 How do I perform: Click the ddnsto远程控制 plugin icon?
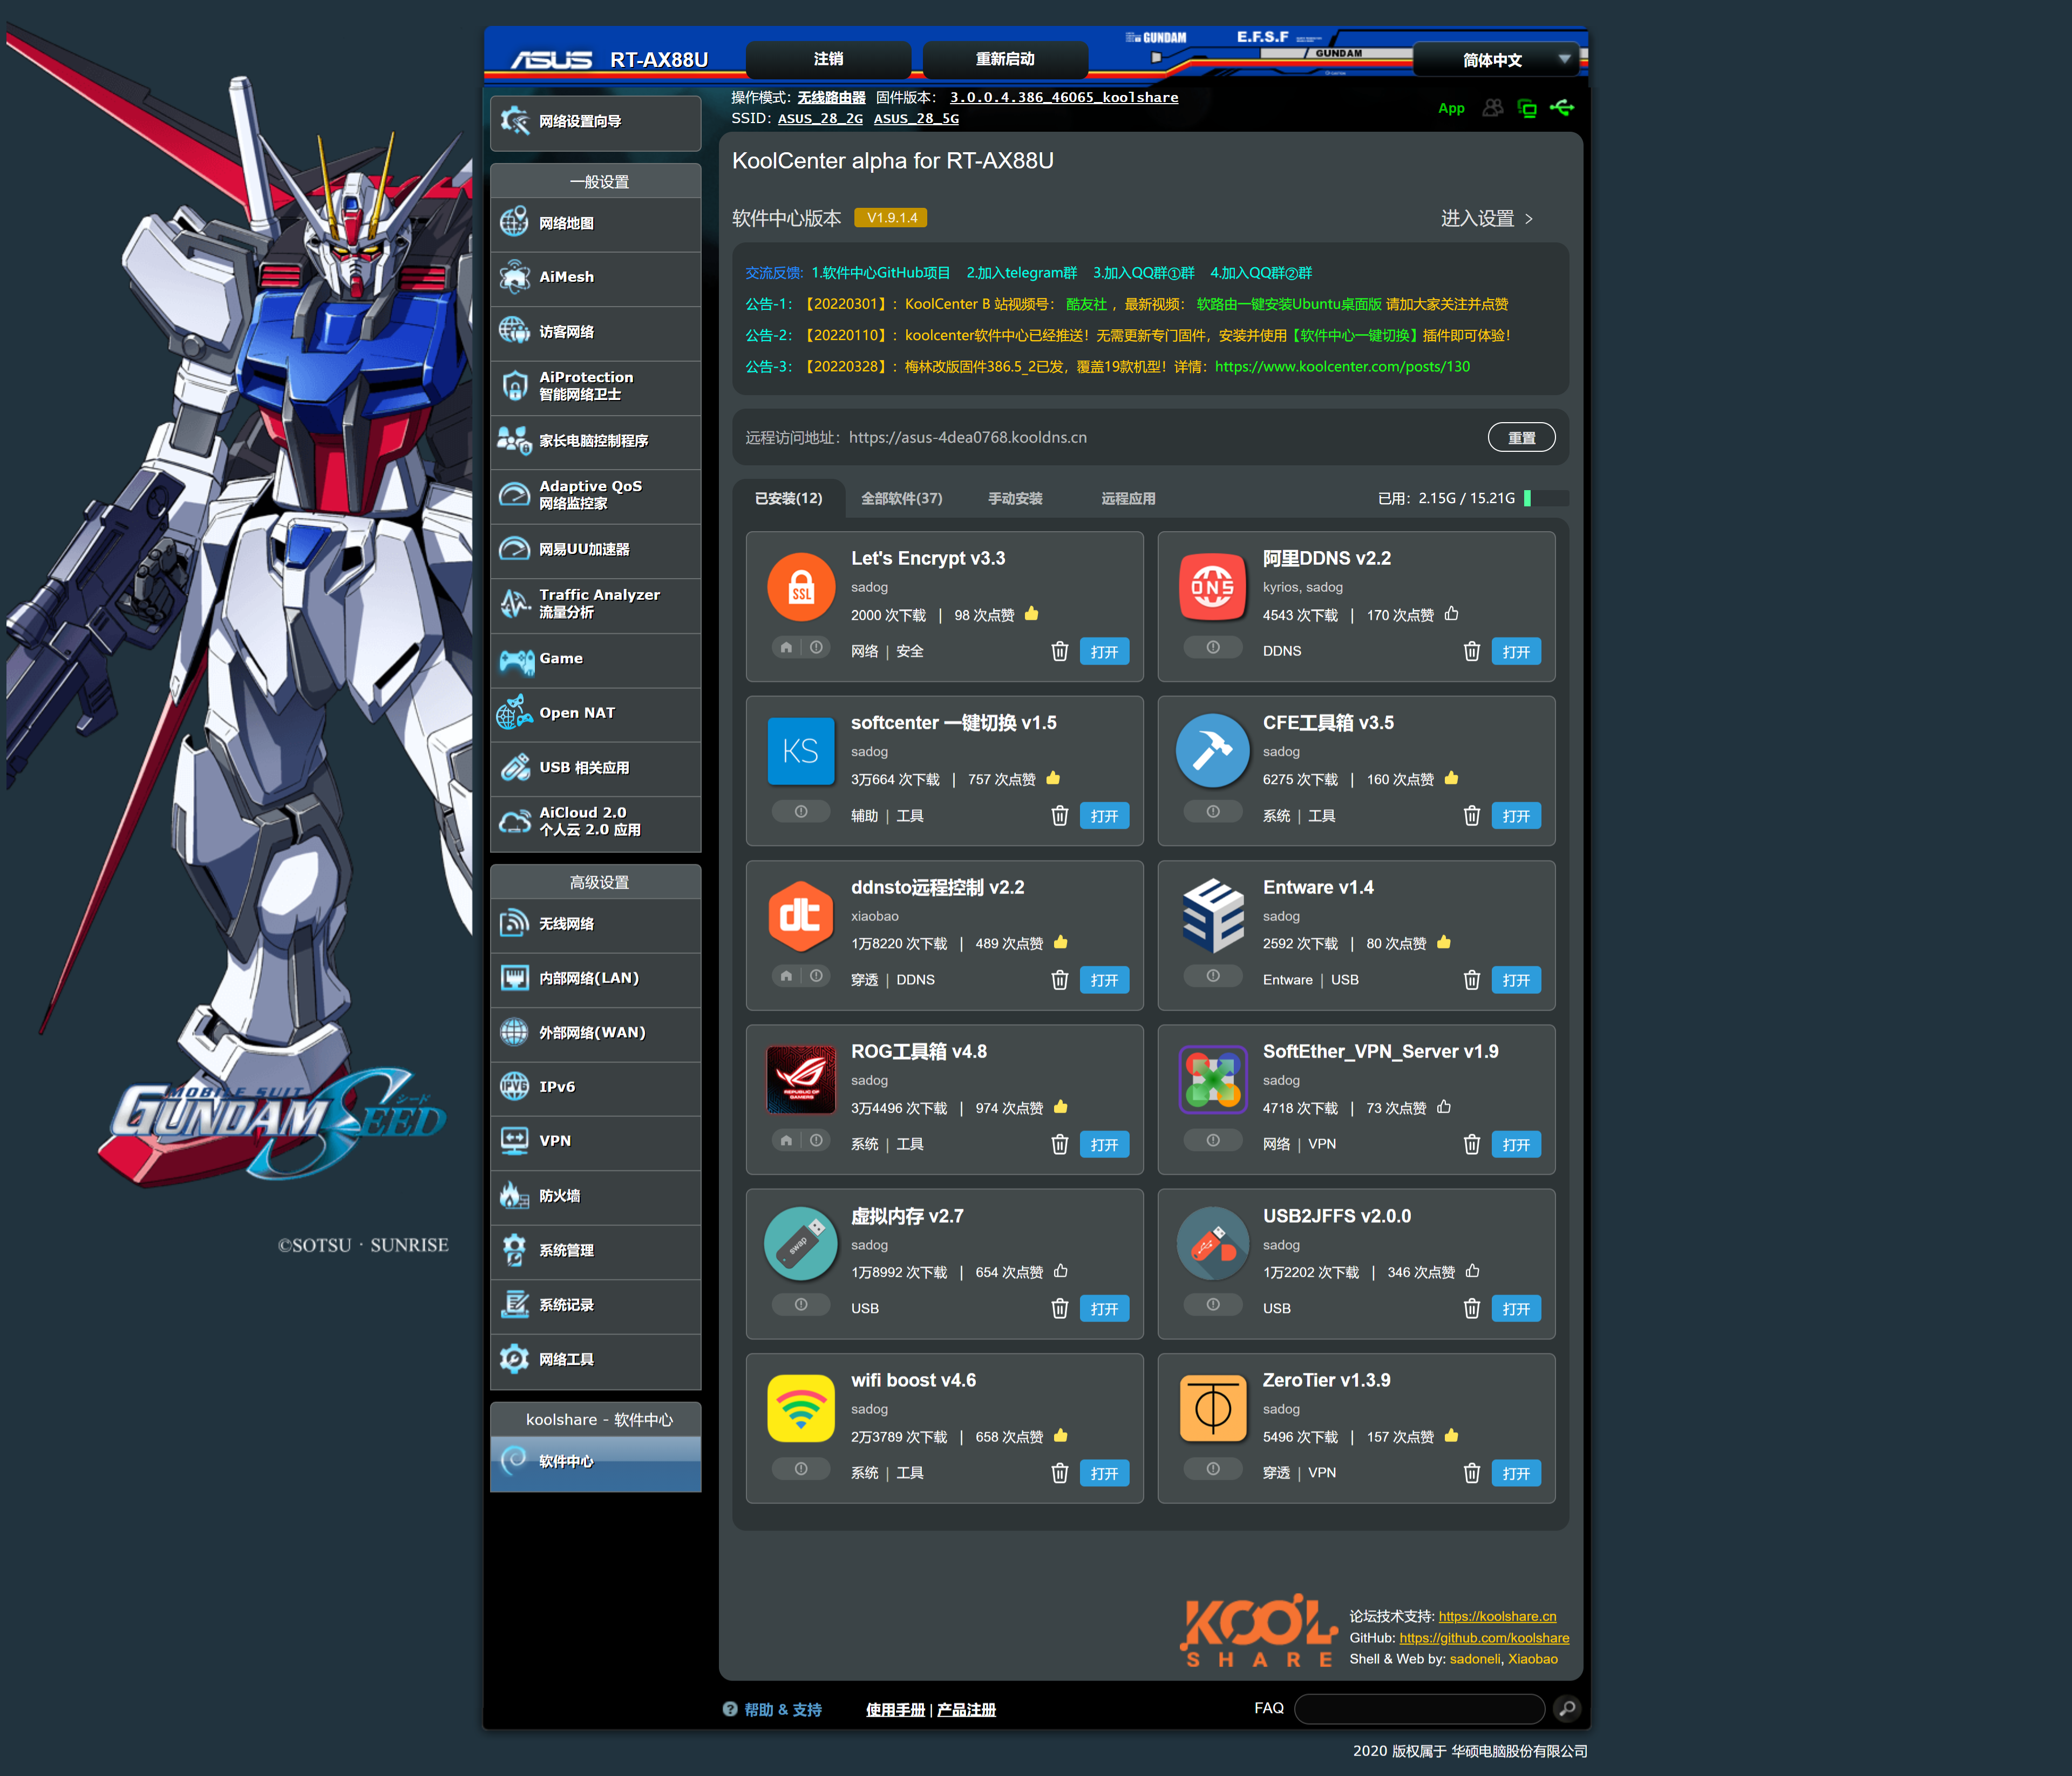coord(800,915)
